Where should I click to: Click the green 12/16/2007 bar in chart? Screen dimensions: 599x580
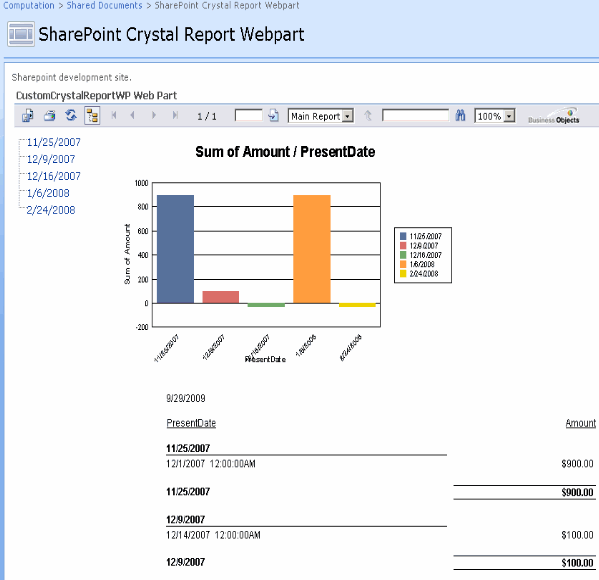click(266, 305)
